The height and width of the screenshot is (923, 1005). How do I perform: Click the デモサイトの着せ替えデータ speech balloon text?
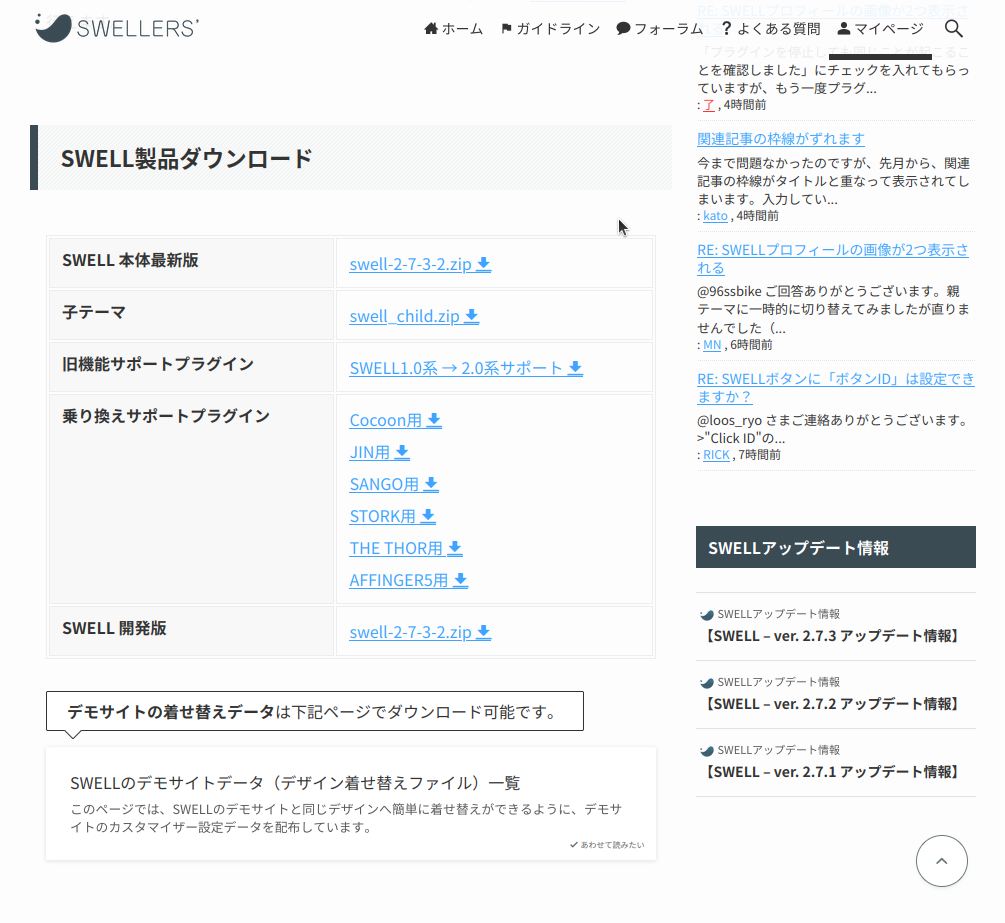pos(315,711)
